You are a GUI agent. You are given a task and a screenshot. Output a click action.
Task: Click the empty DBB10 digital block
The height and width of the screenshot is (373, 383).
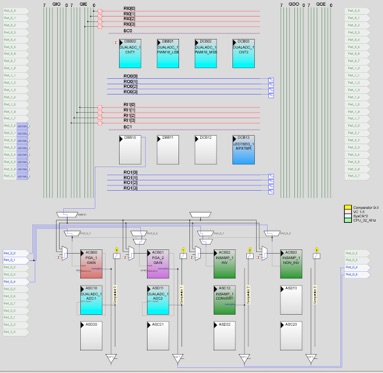click(x=130, y=150)
